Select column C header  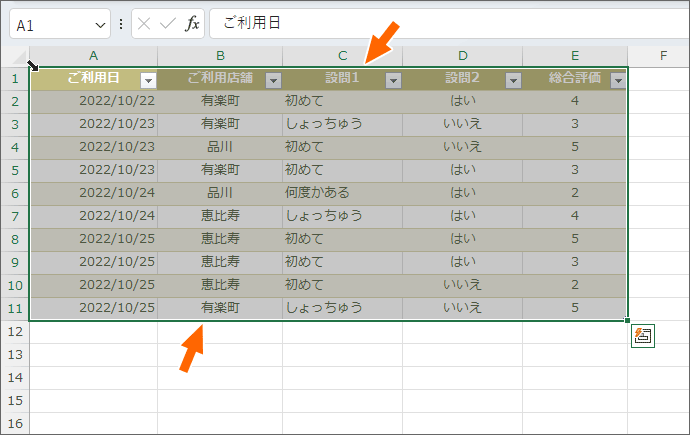(342, 56)
